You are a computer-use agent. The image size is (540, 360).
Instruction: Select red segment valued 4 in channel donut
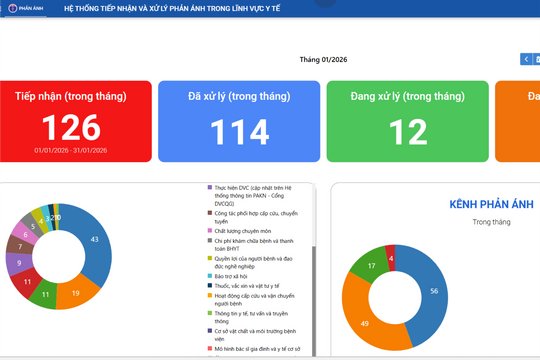click(x=391, y=258)
